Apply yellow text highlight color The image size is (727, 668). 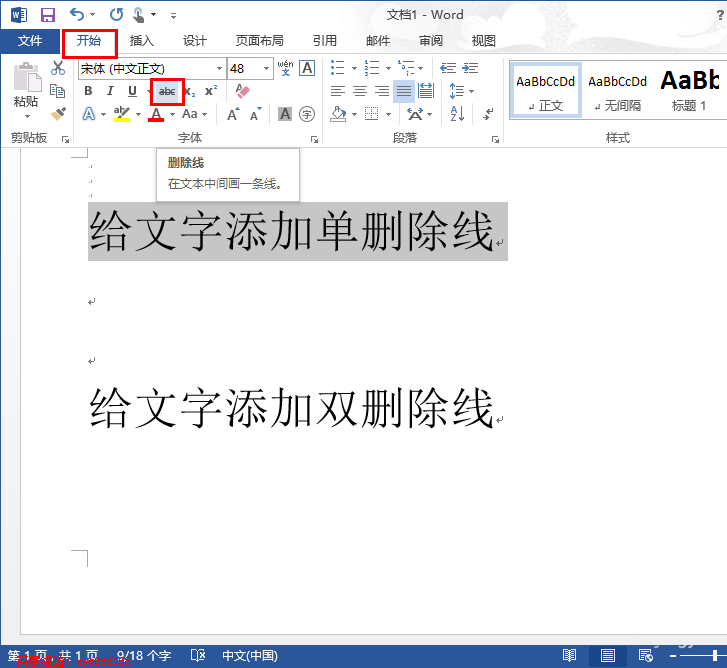[122, 114]
